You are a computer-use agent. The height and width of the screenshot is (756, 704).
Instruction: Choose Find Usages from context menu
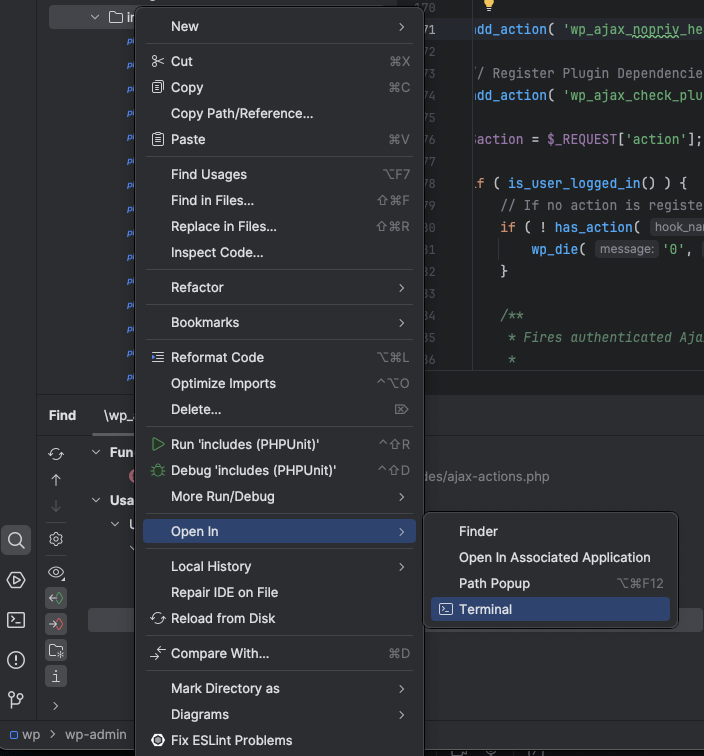[x=209, y=175]
